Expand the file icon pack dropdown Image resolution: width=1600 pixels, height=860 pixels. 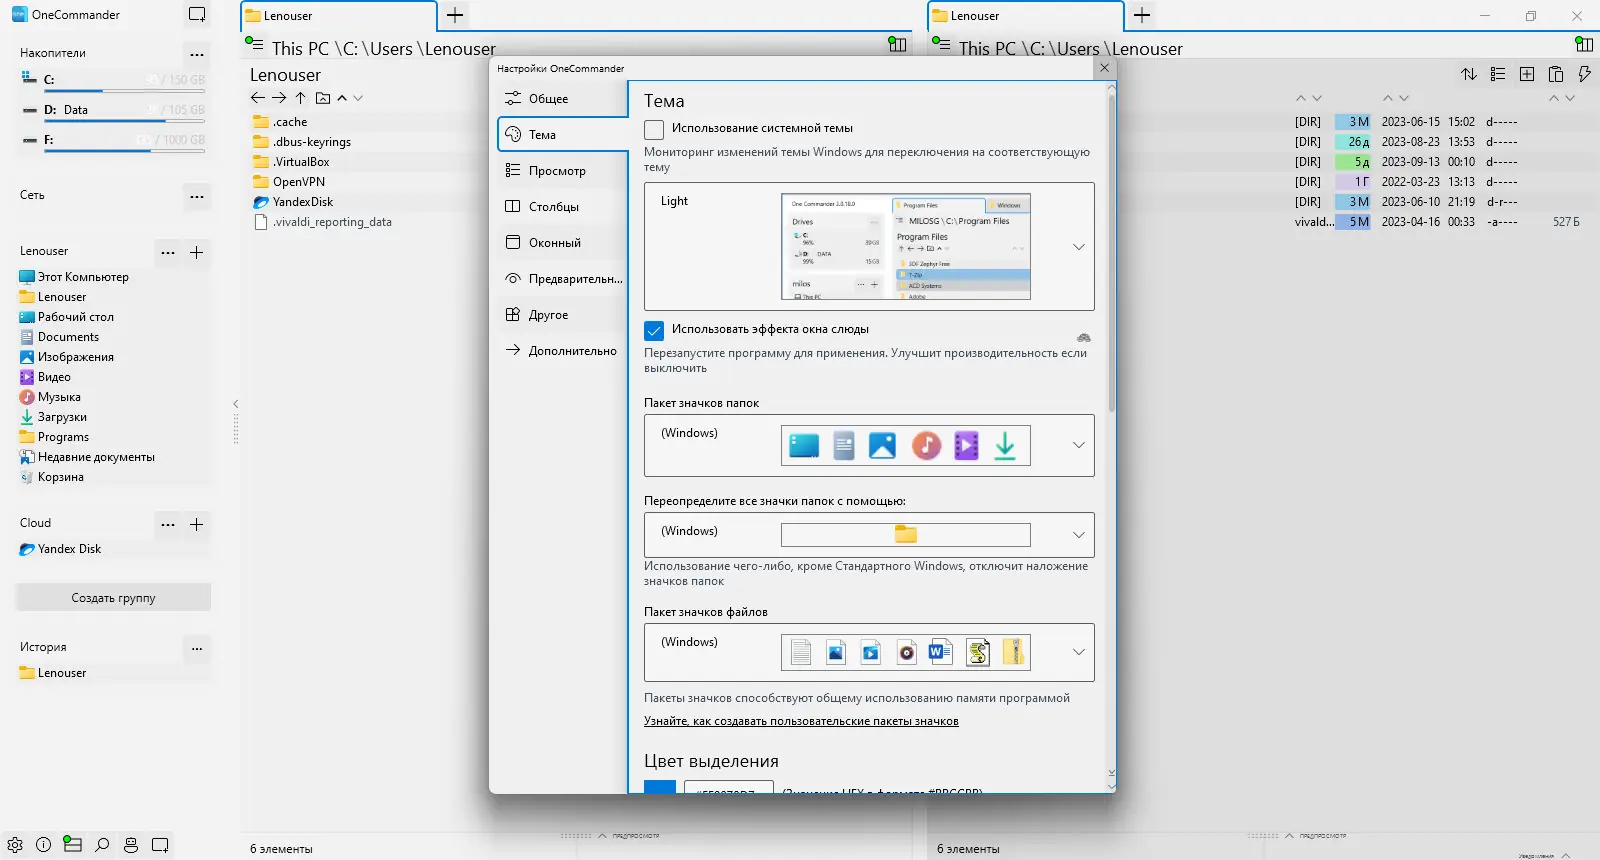[1079, 652]
